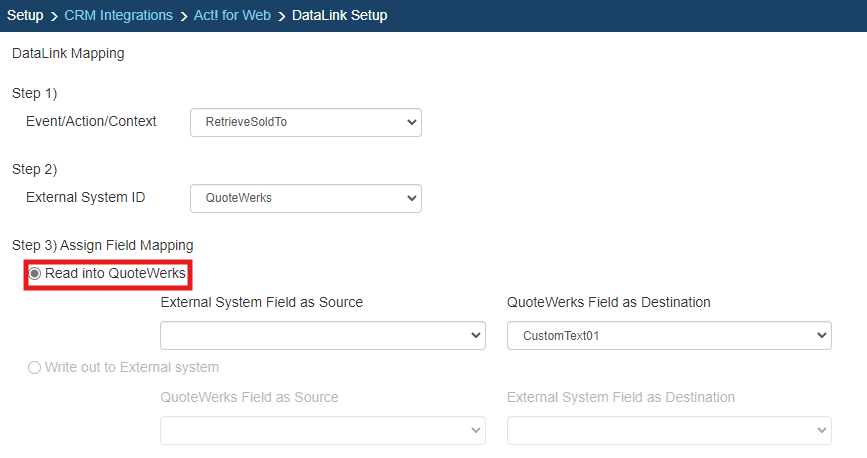
Task: Click the QuoteWerks Field as Destination column heading
Action: (608, 303)
